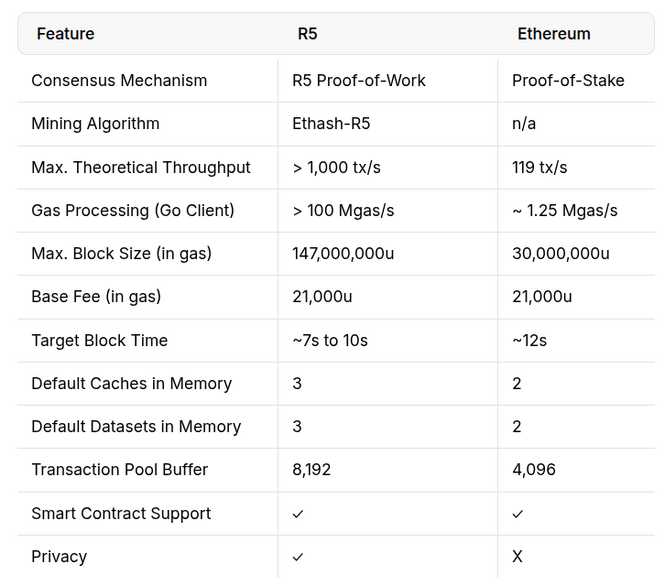Select the Consensus Mechanism row label

click(119, 80)
